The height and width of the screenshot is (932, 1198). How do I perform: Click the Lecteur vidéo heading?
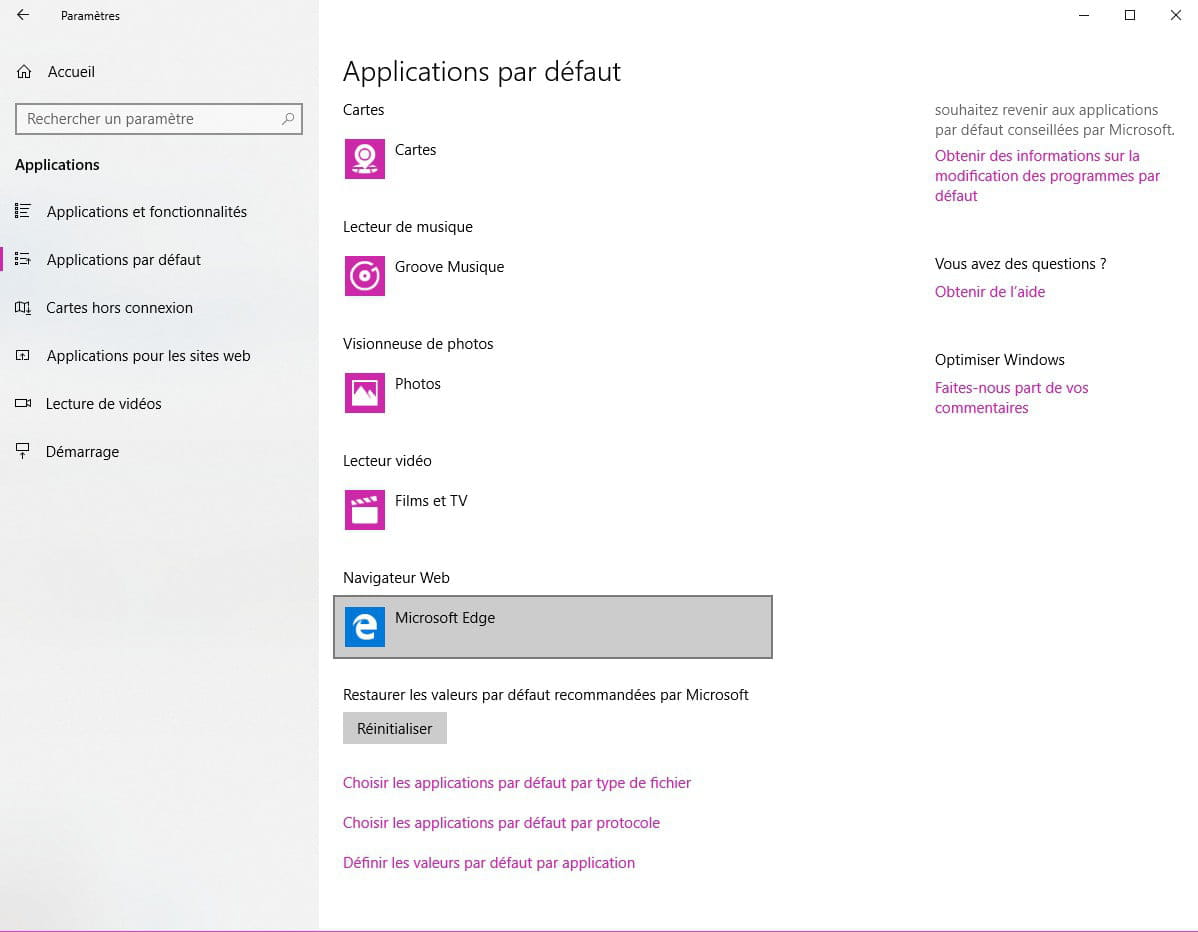tap(387, 461)
